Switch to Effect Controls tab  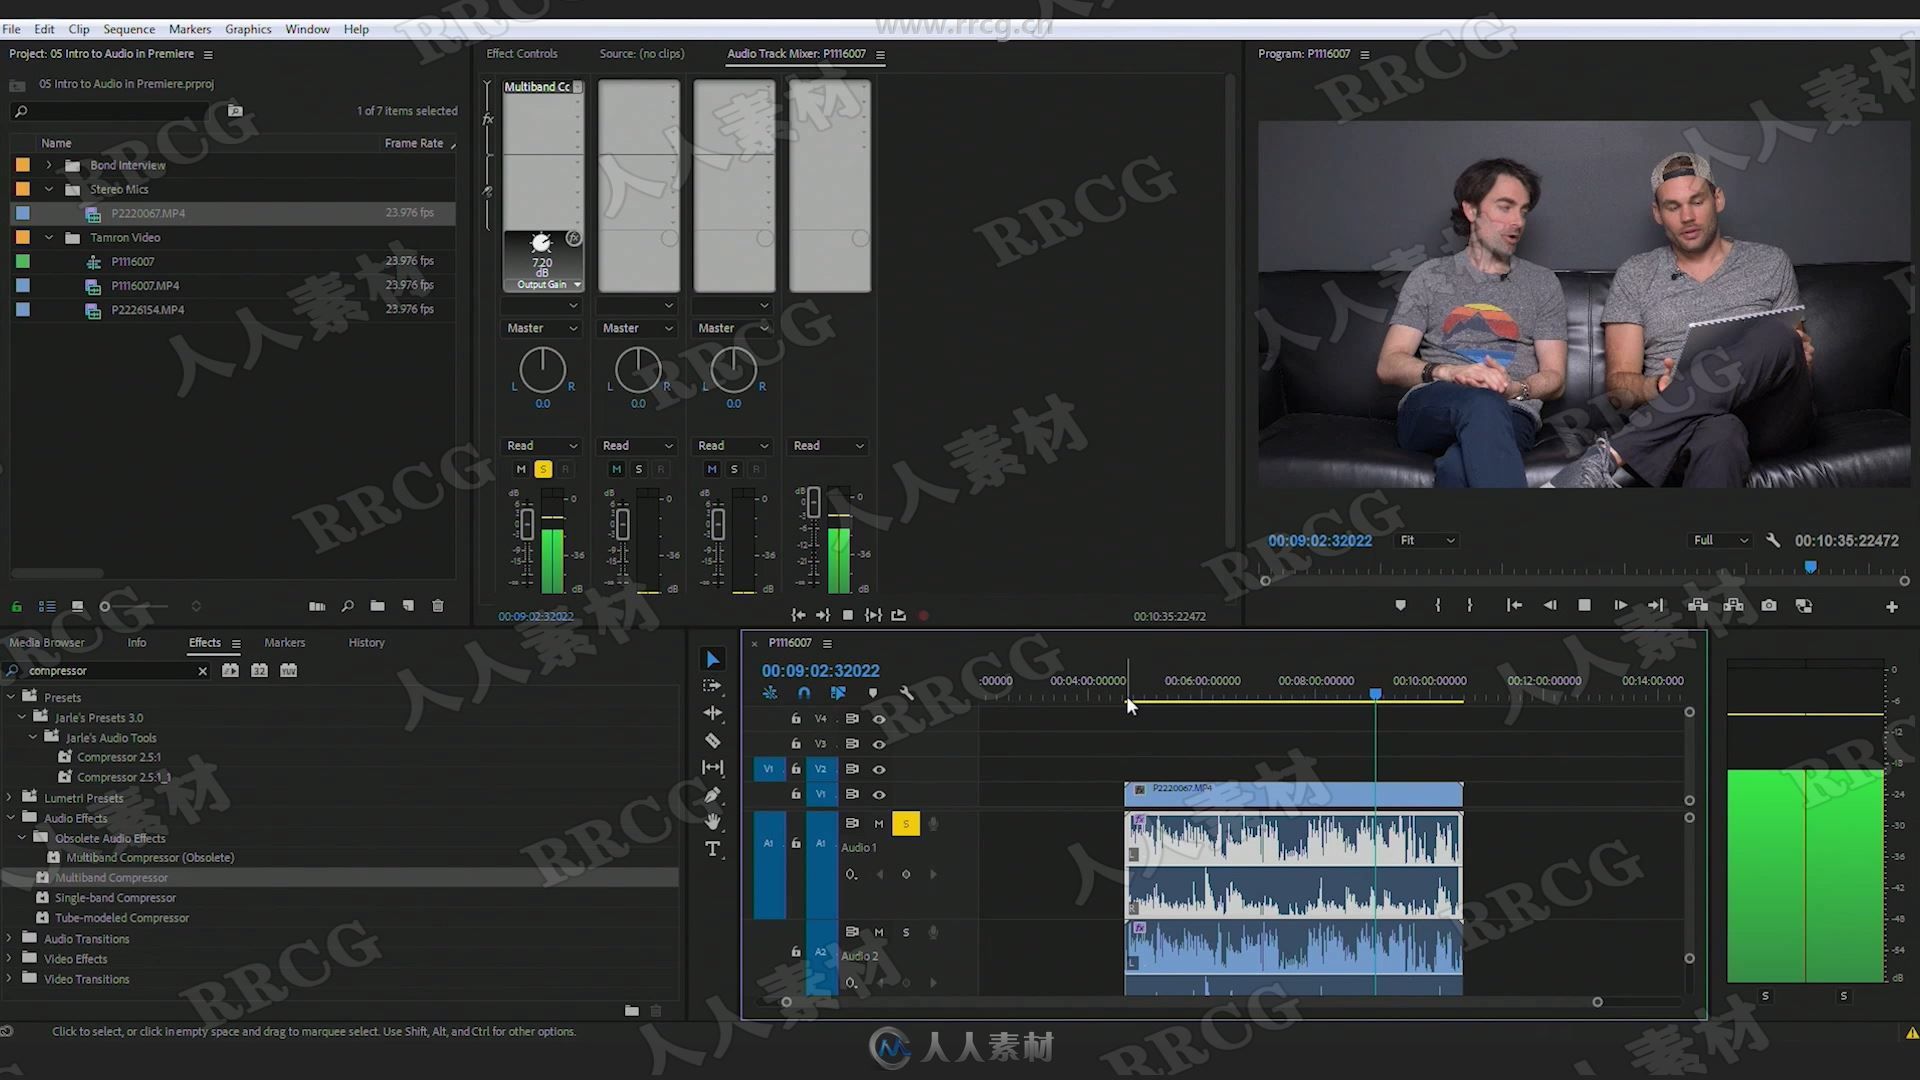pos(522,54)
